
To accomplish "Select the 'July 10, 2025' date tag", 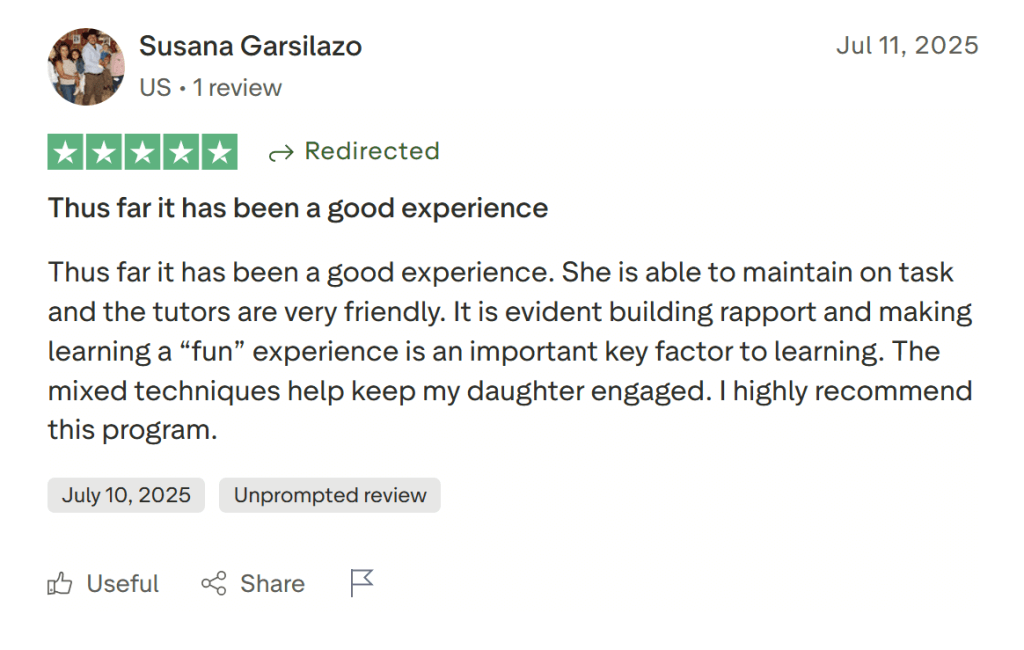I will (x=126, y=495).
